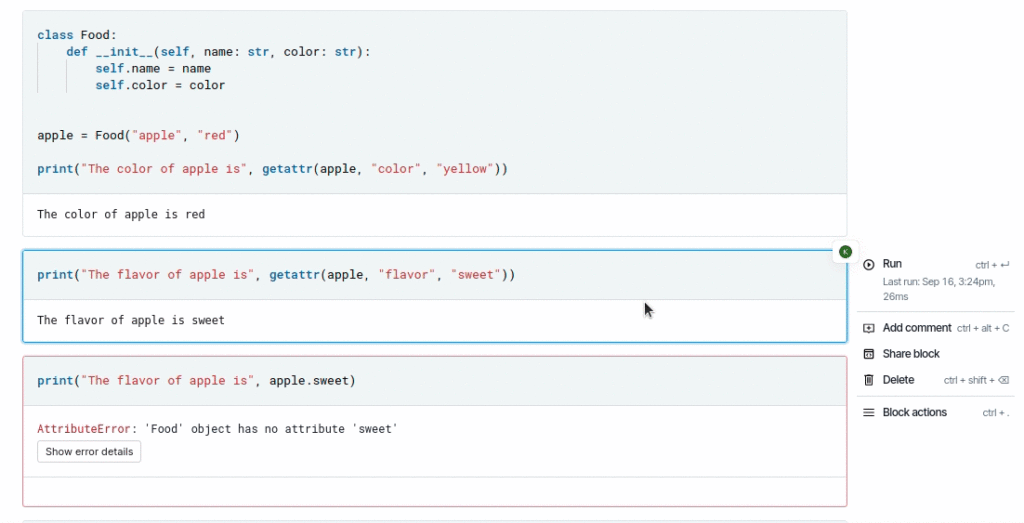
Task: Click the empty area beneath error details
Action: (435, 491)
